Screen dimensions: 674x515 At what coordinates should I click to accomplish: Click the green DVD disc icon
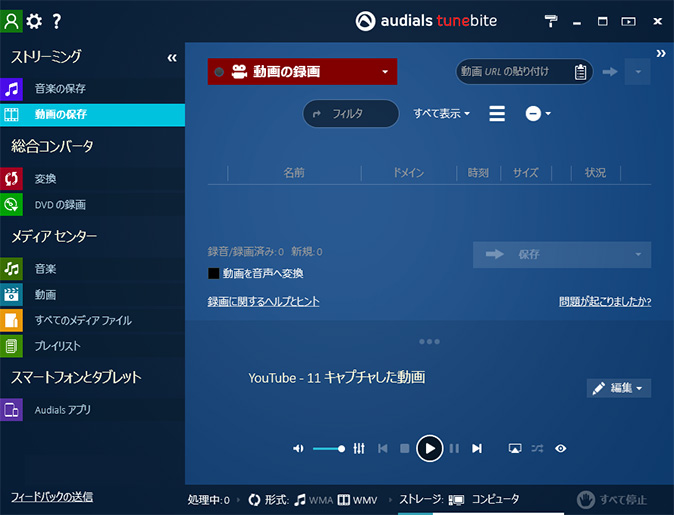11,205
